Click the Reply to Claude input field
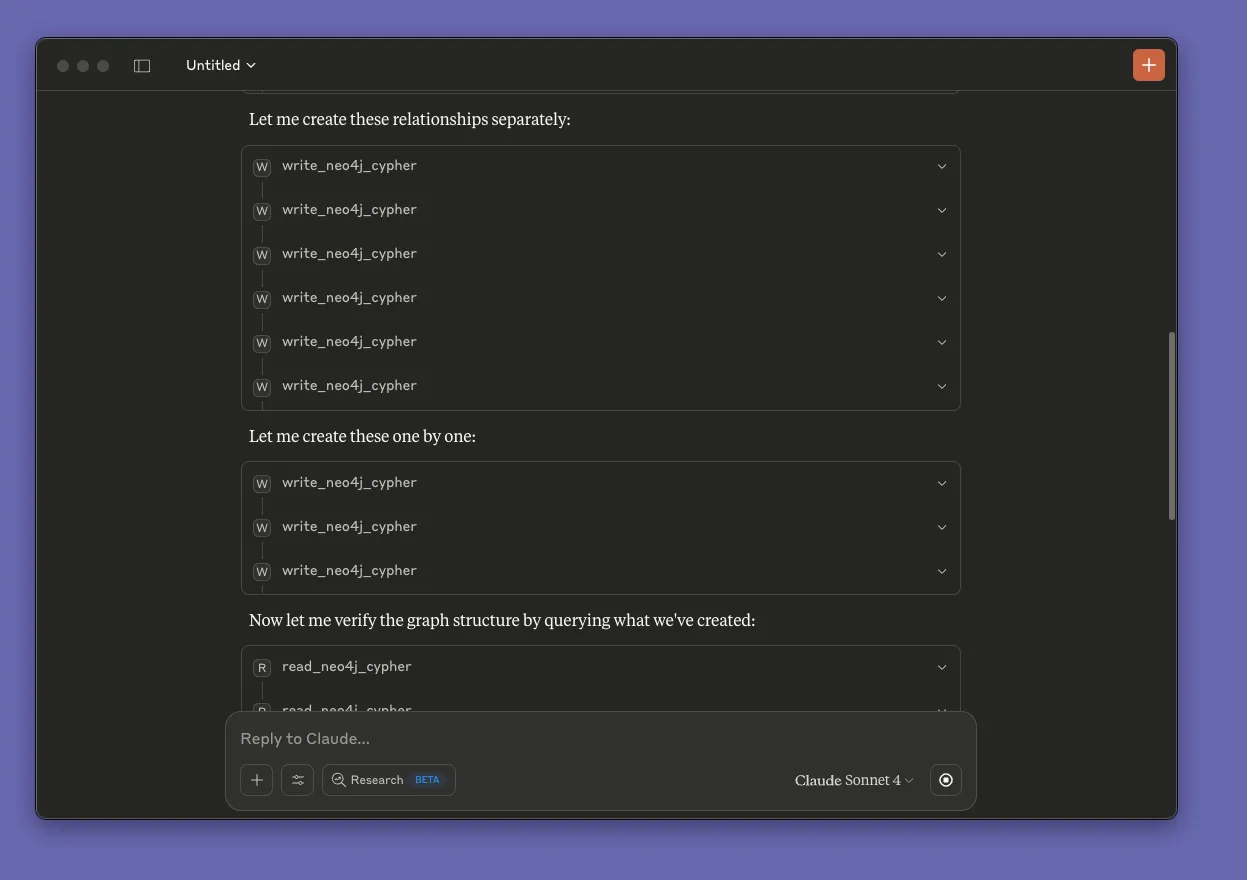 (x=600, y=739)
